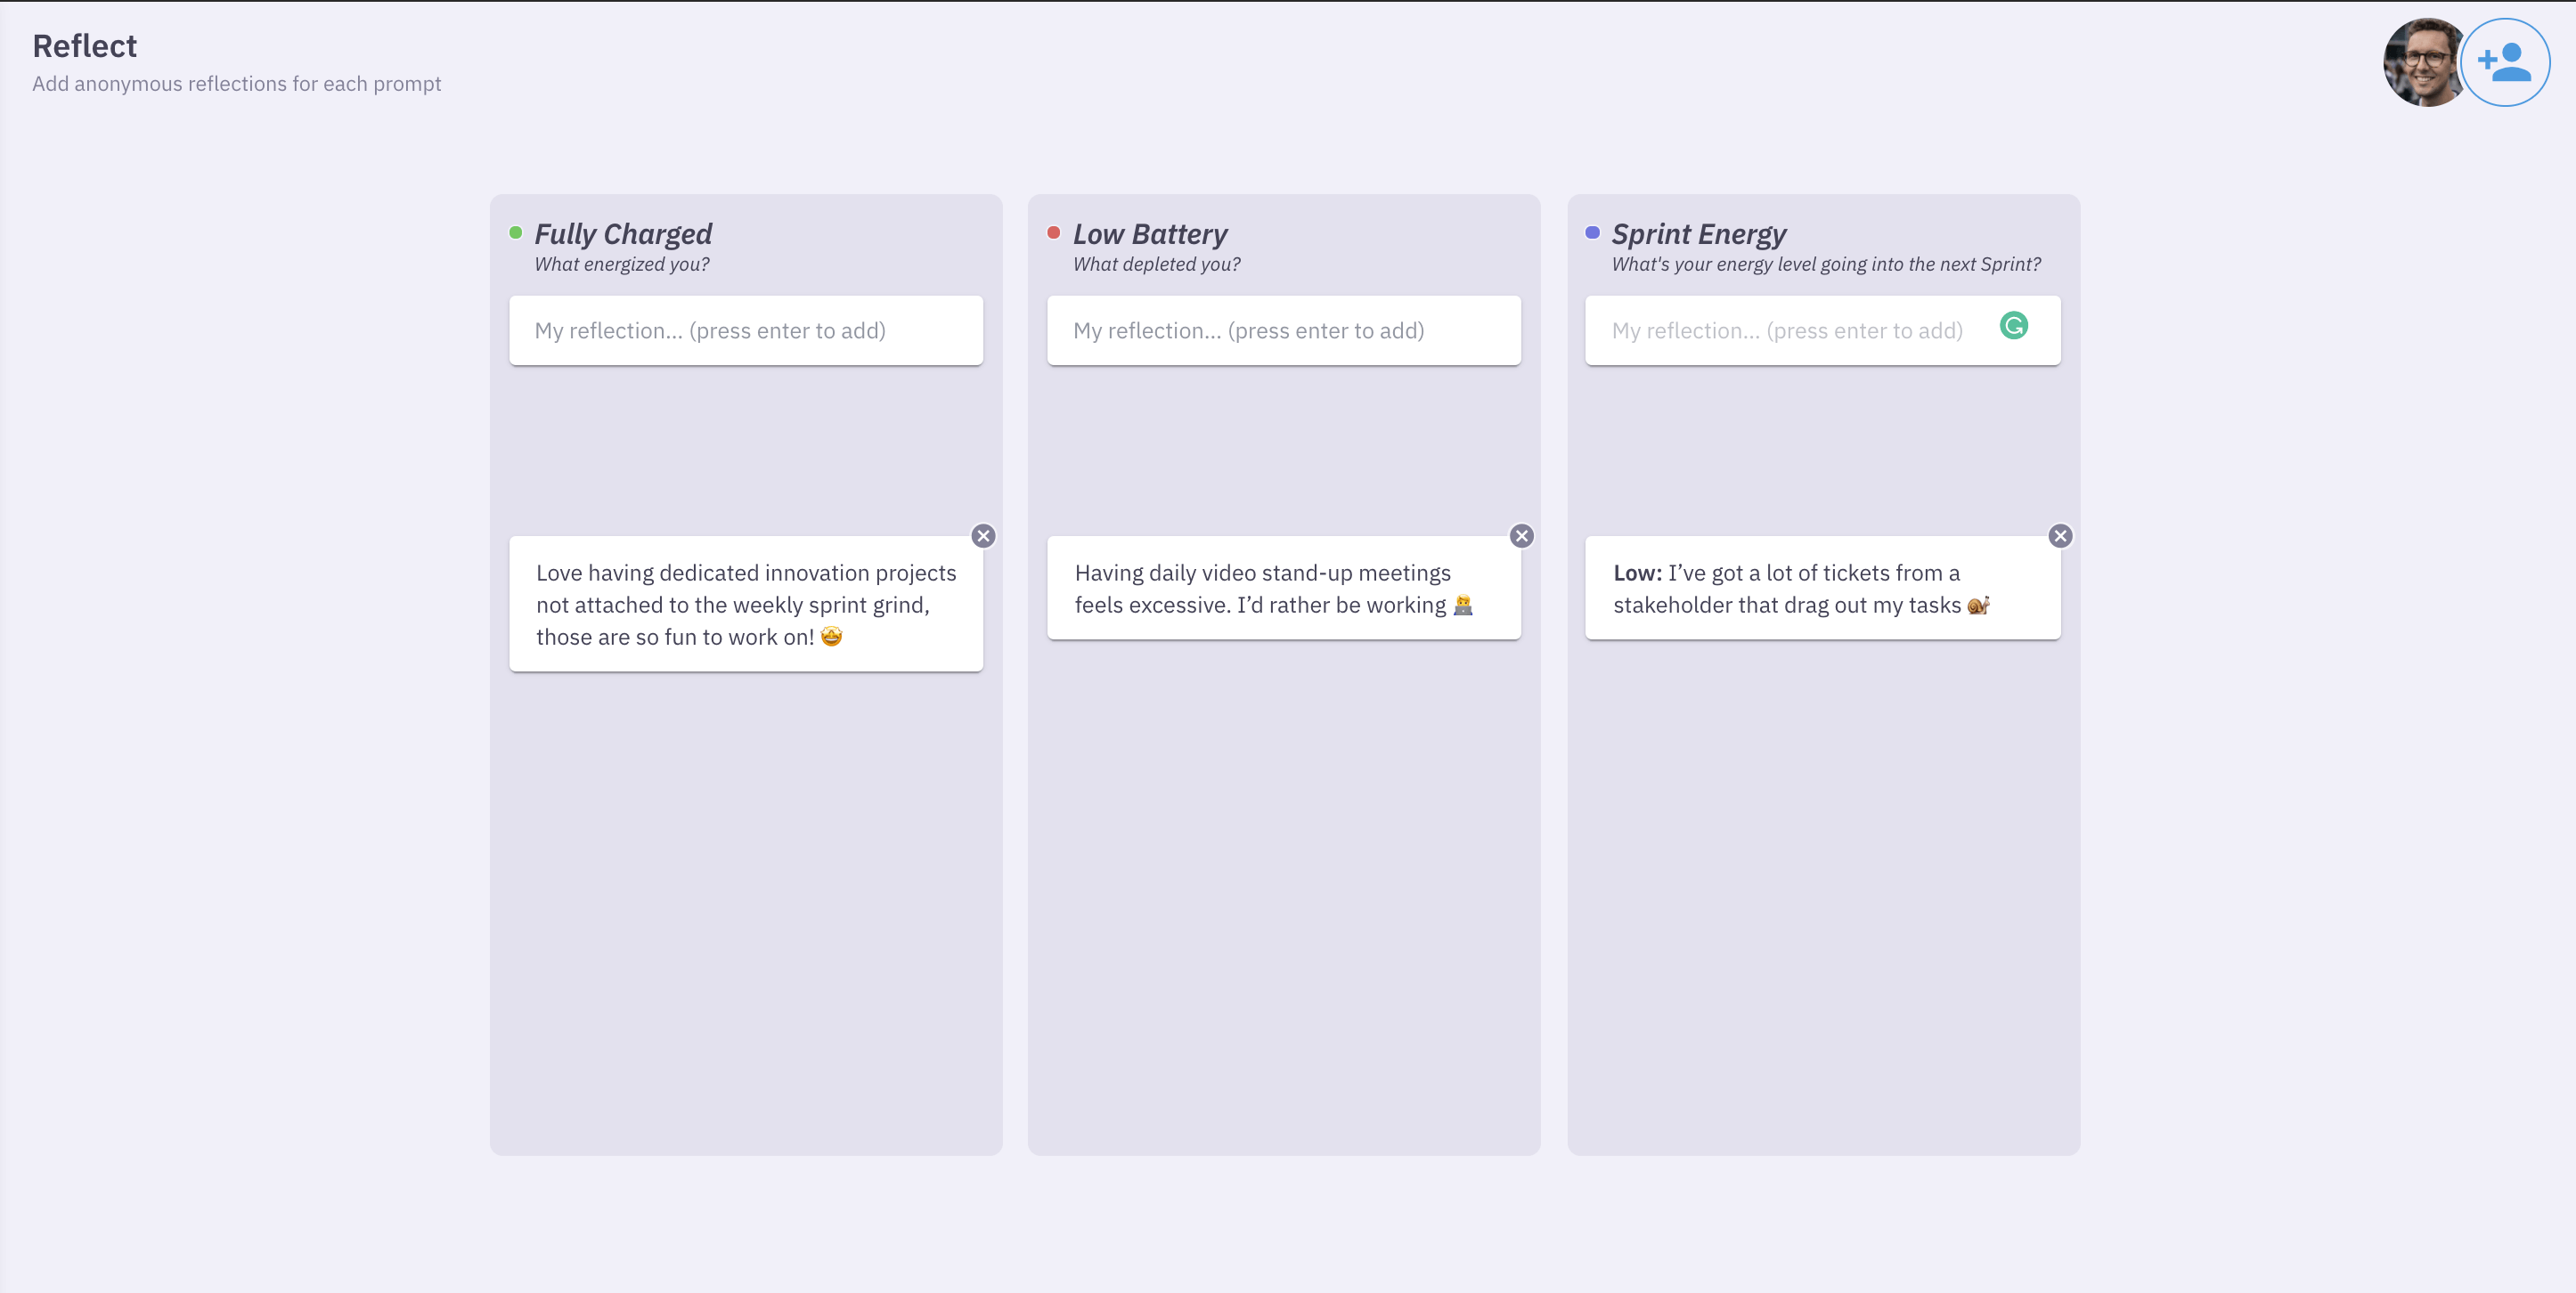Click the Fully Charged reflection input field
2576x1293 pixels.
point(746,330)
